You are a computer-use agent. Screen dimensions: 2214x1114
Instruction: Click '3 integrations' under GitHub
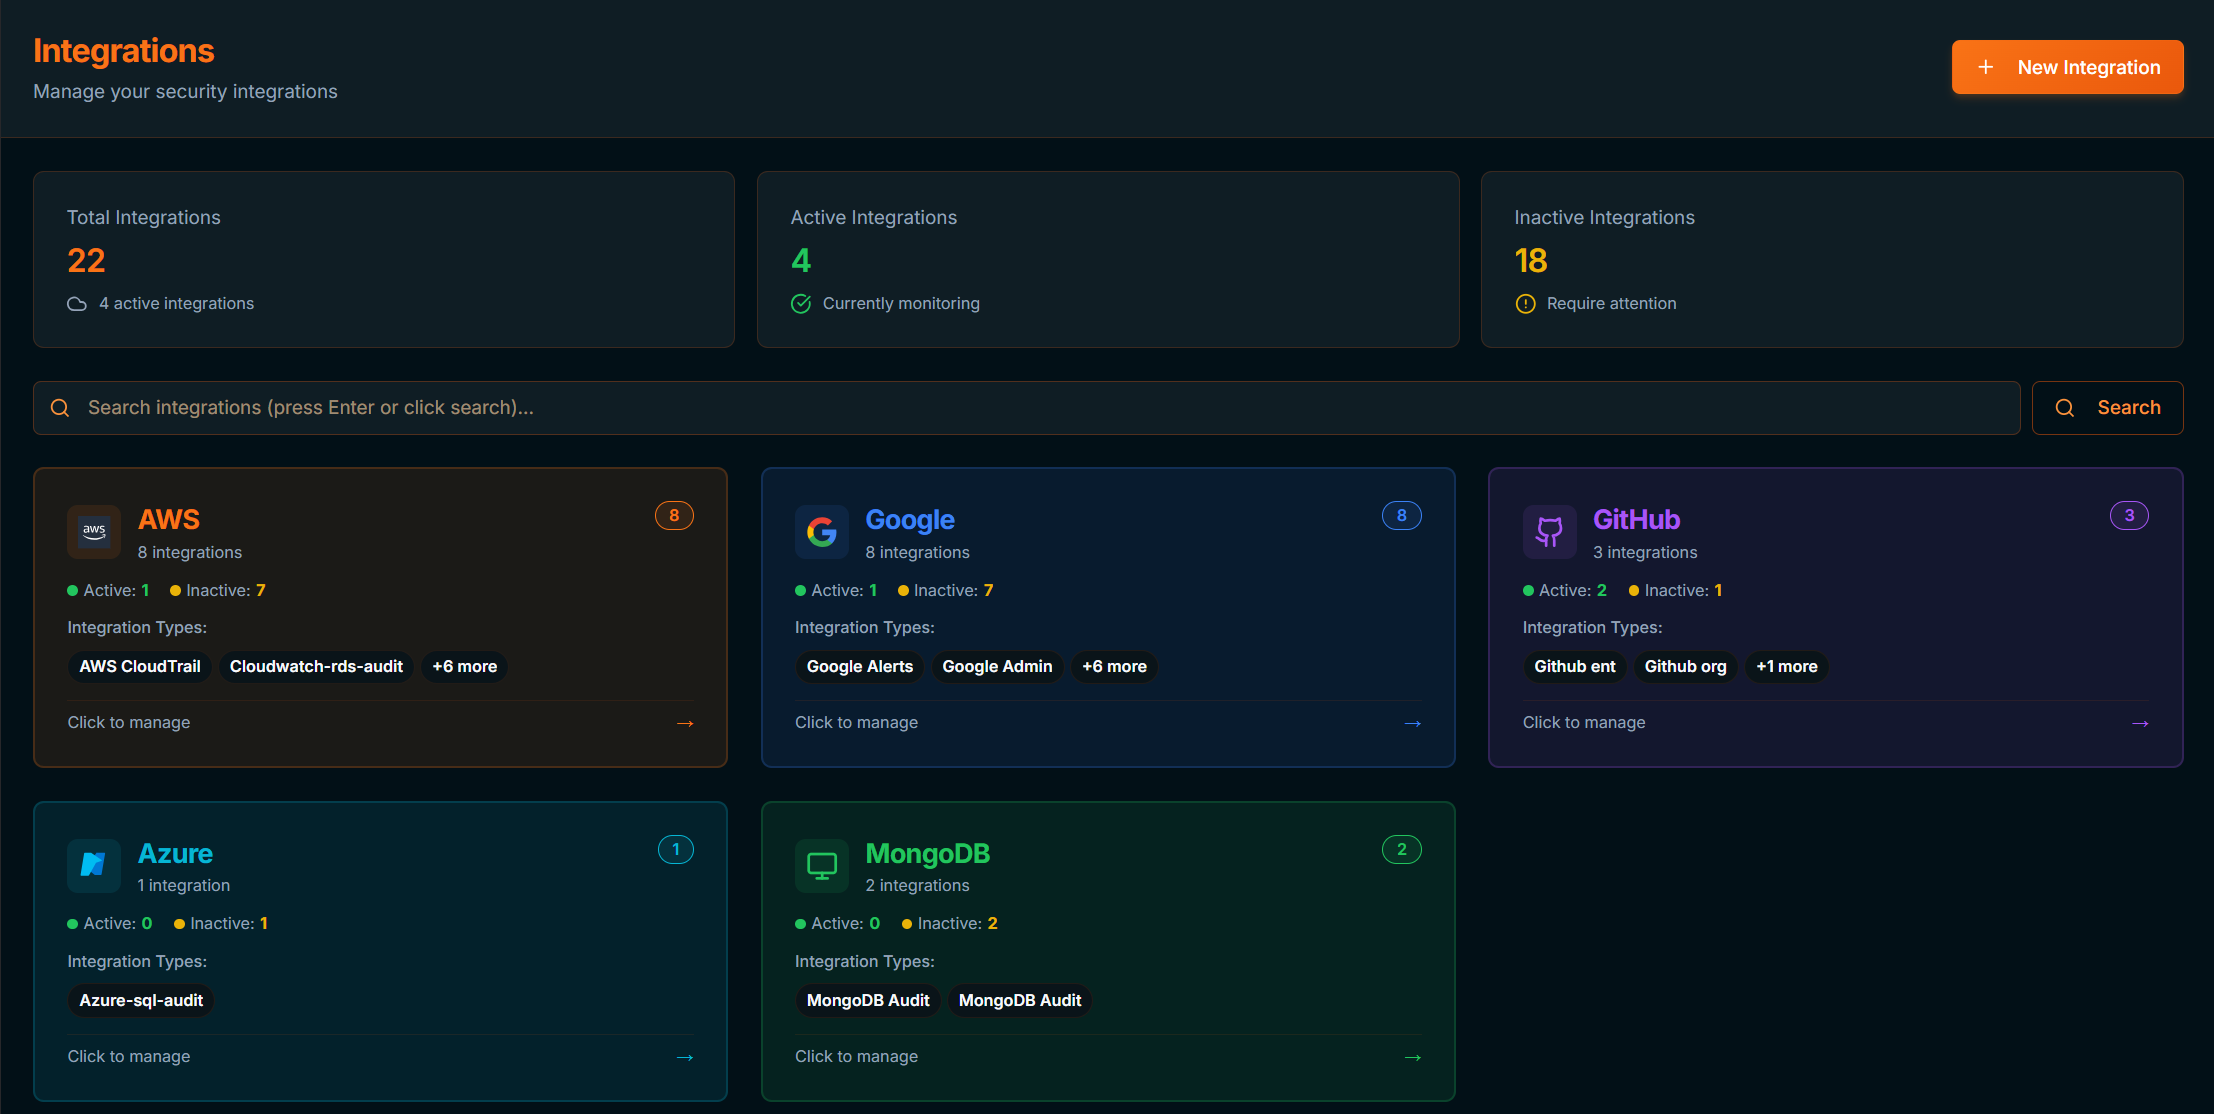click(x=1645, y=553)
